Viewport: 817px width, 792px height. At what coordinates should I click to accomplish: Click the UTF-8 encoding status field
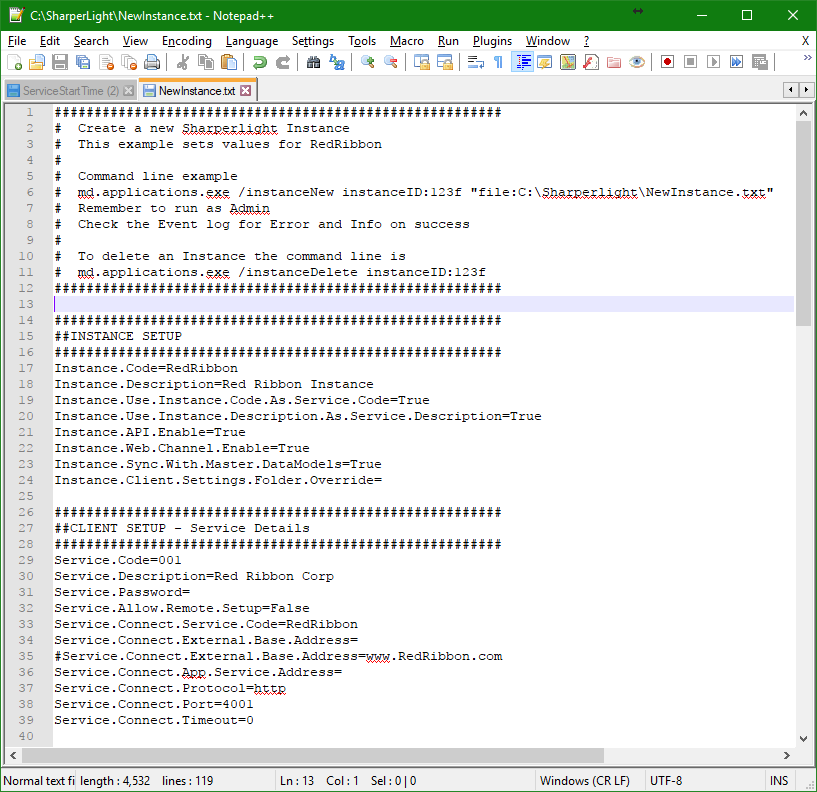click(704, 781)
